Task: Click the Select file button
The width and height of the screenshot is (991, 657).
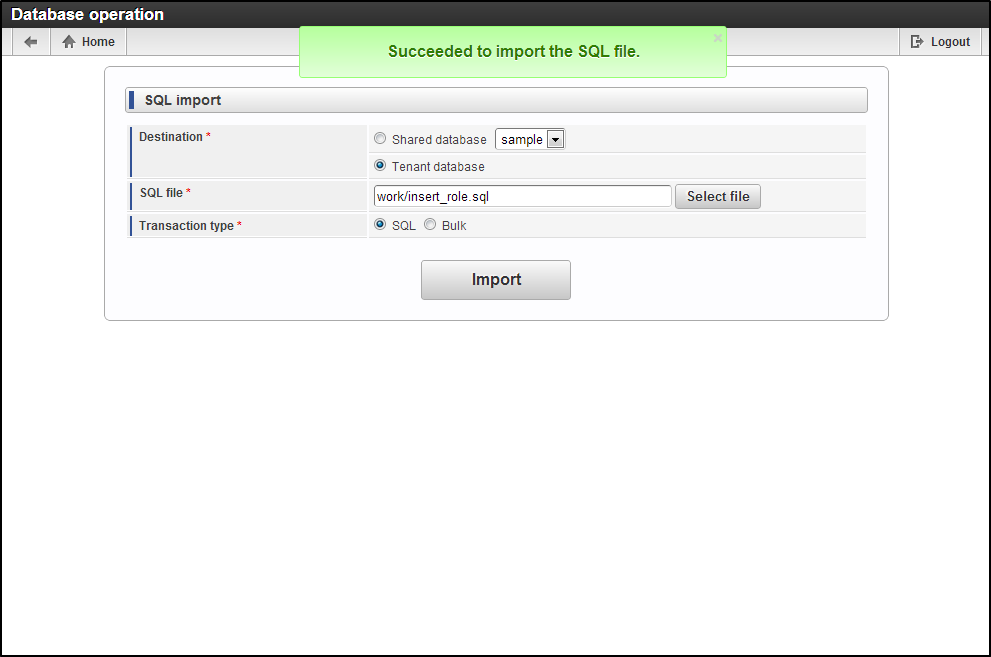Action: (718, 196)
